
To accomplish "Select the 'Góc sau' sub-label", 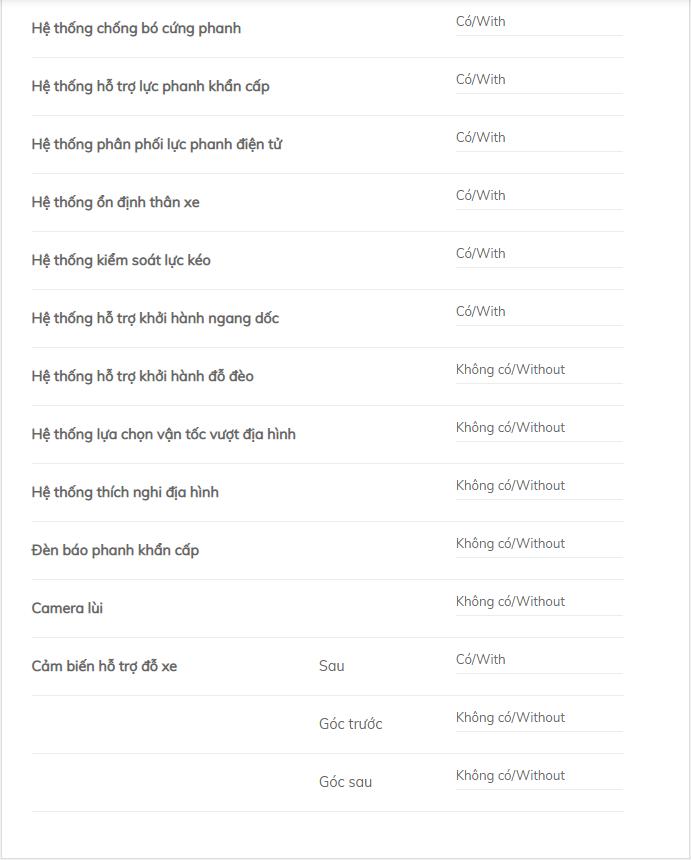I will 346,782.
